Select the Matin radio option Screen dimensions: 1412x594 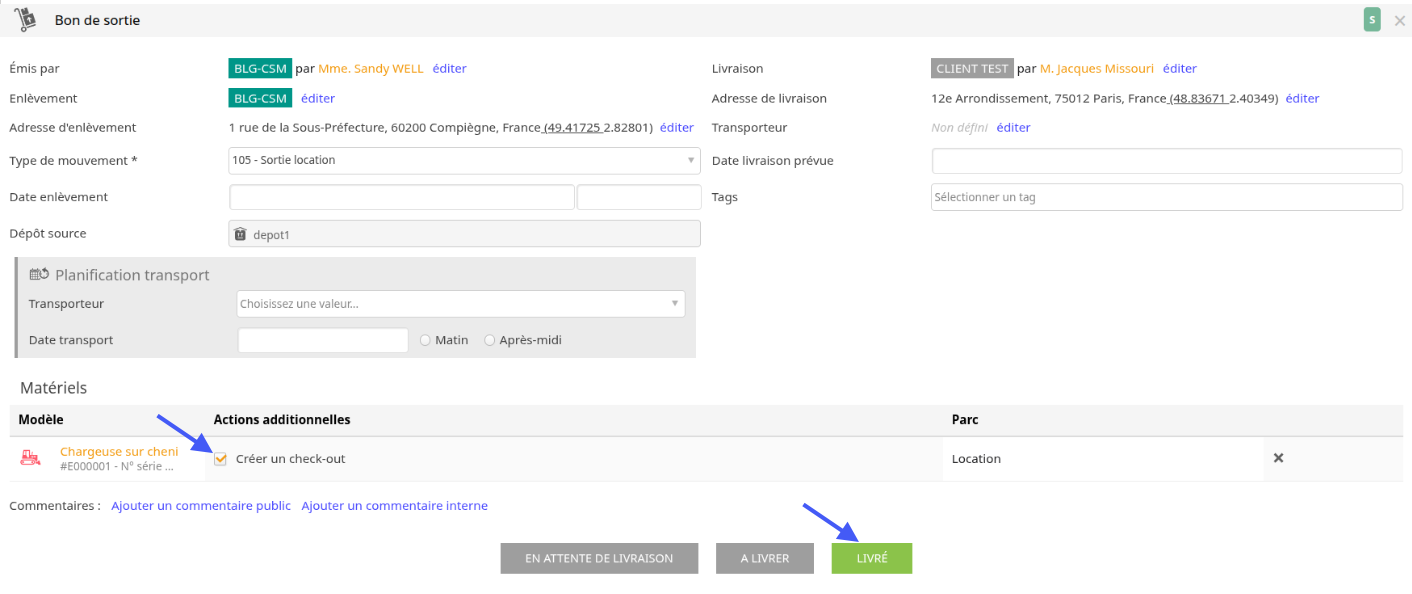tap(426, 340)
